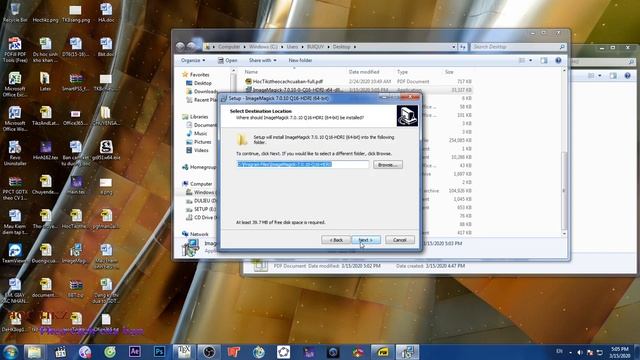Image resolution: width=640 pixels, height=360 pixels.
Task: Click New folder in Explorer toolbar
Action: [x=300, y=60]
